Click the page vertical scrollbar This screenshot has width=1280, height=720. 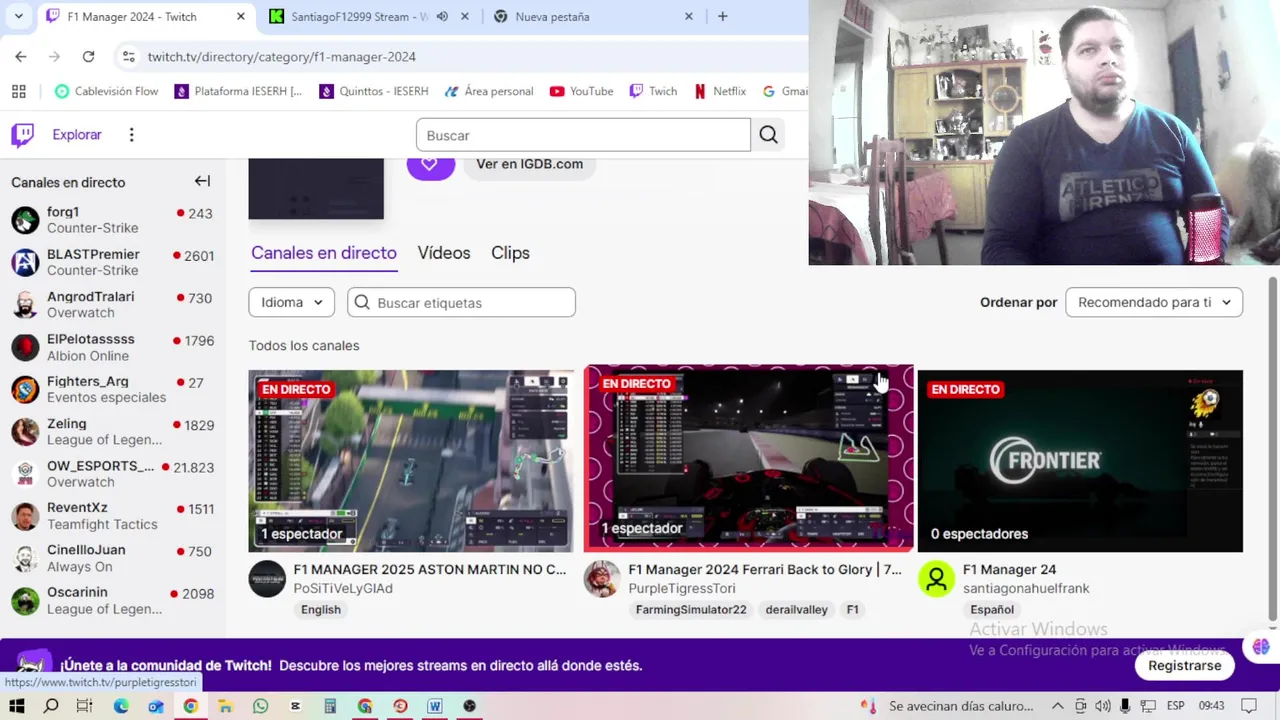pos(1272,447)
